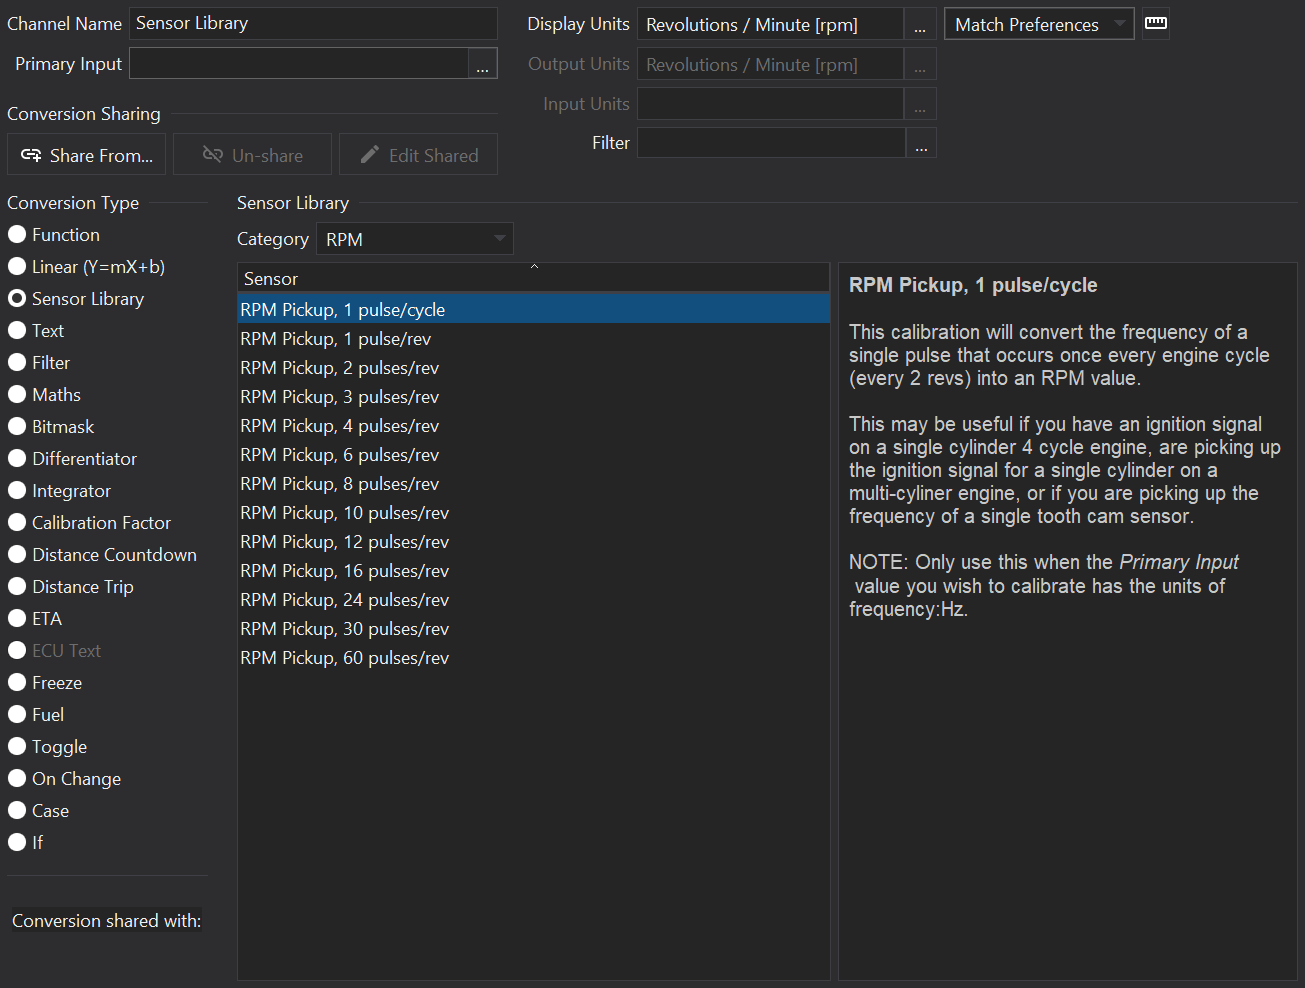Select RPM Pickup, 1 pulse/rev sensor
The image size is (1305, 988).
click(336, 339)
